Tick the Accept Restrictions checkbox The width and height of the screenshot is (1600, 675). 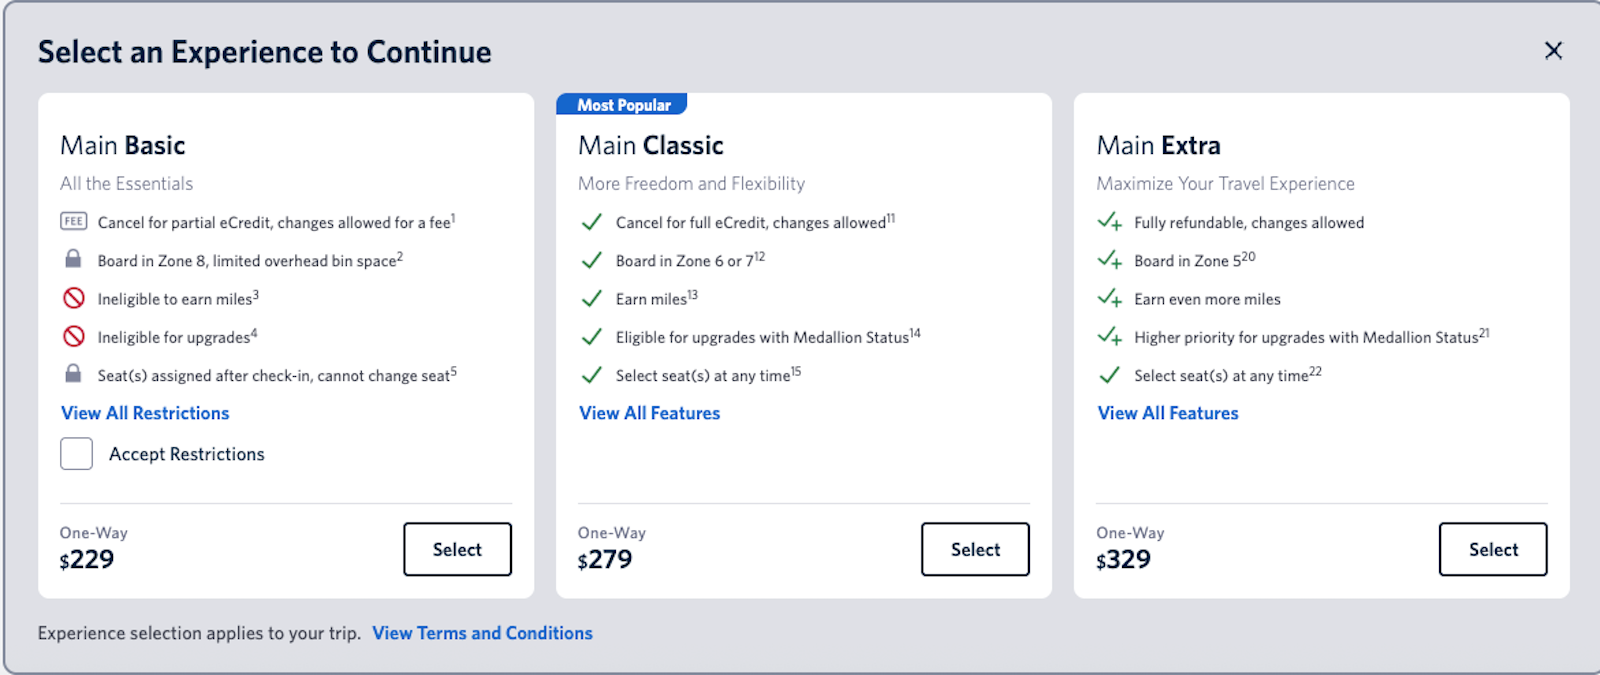tap(76, 454)
